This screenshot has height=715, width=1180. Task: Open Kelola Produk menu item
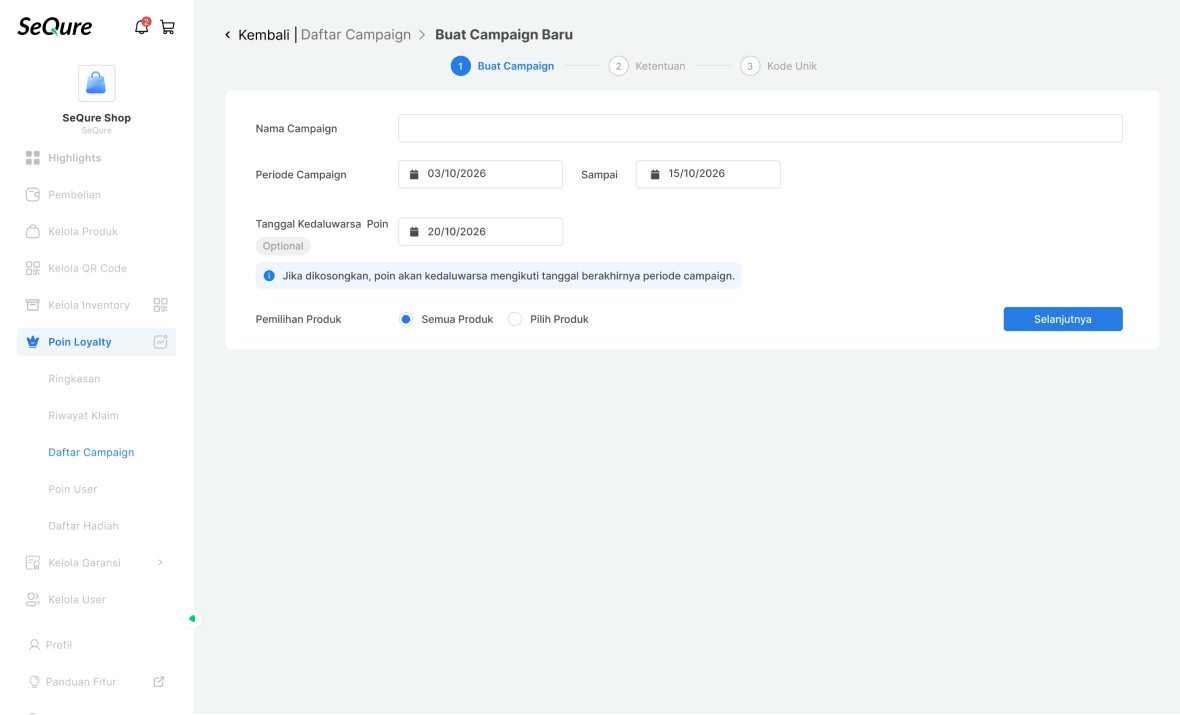(96, 231)
